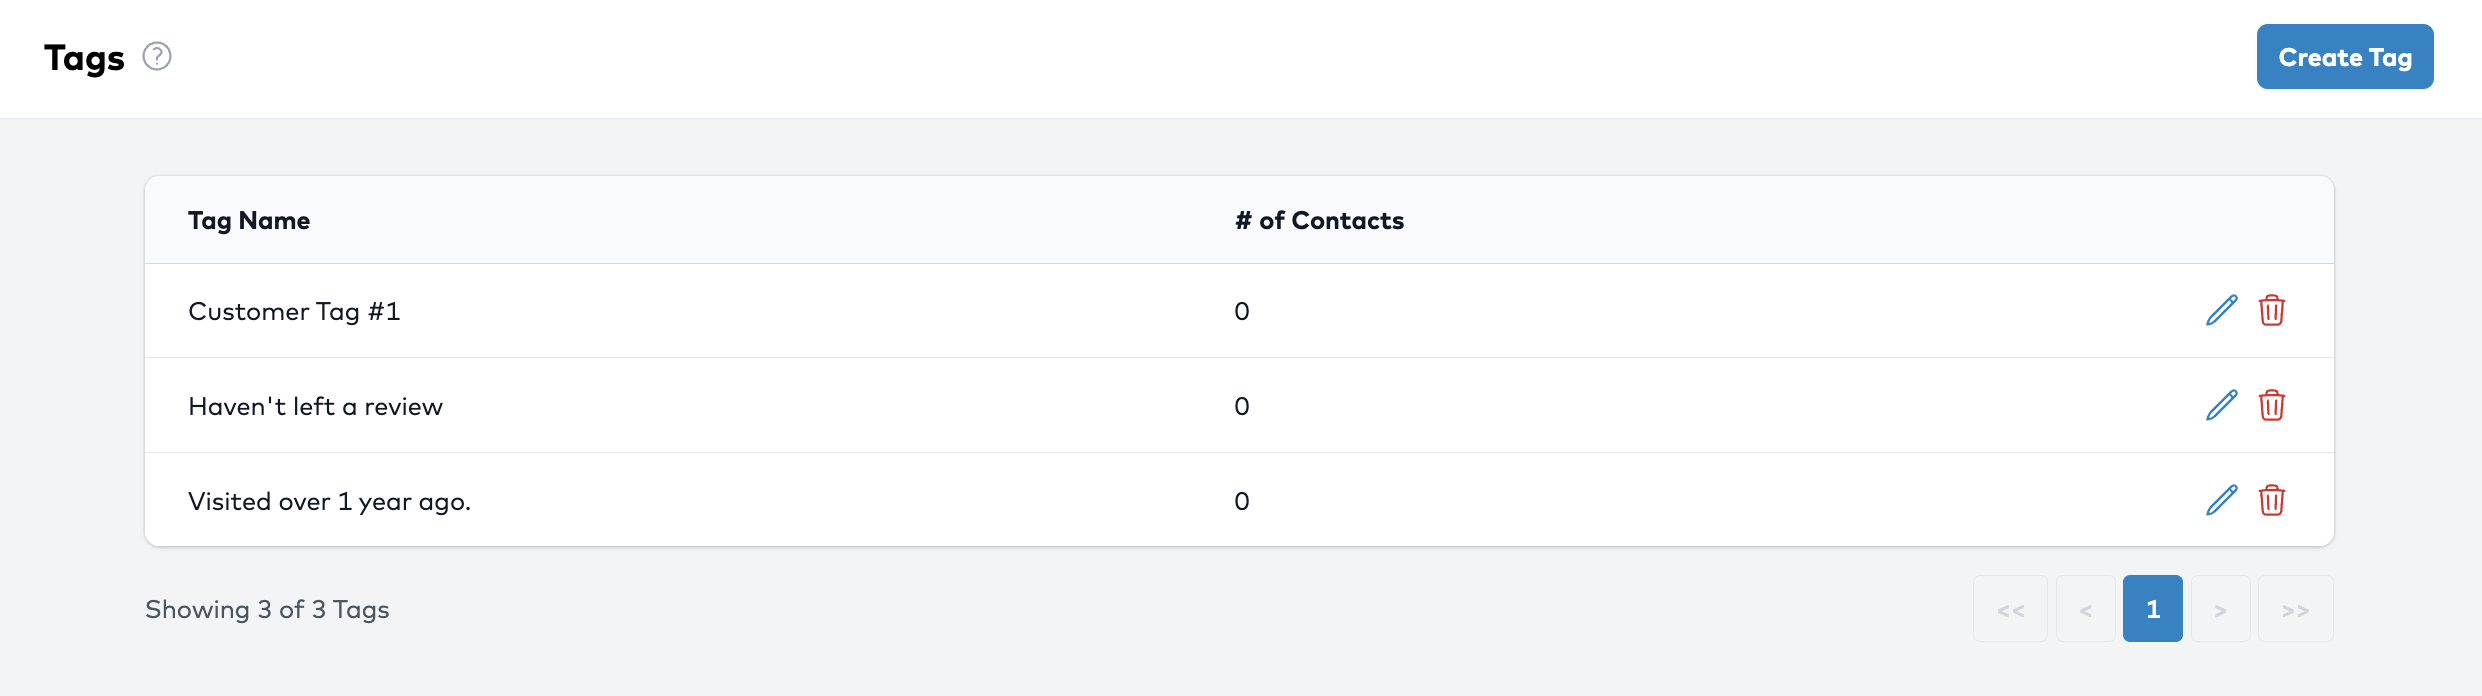Select the Customer Tag #1 row name

(x=294, y=312)
